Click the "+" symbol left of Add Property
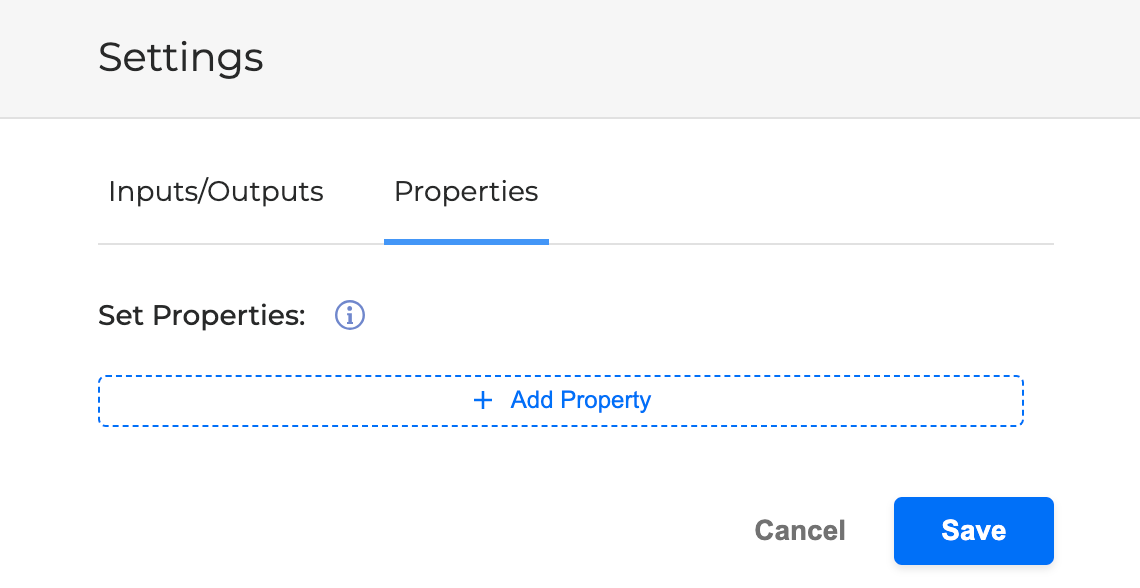Viewport: 1140px width, 588px height. (483, 401)
